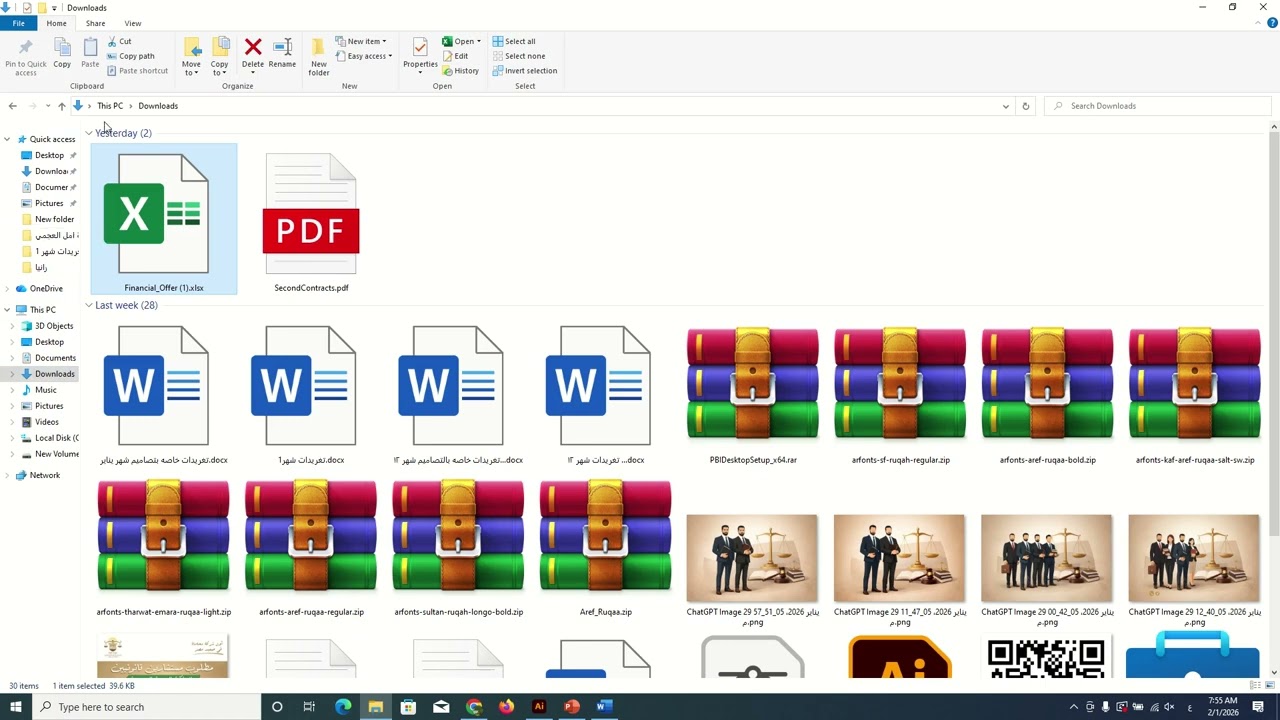
Task: Select Videos in navigation pane
Action: point(47,422)
